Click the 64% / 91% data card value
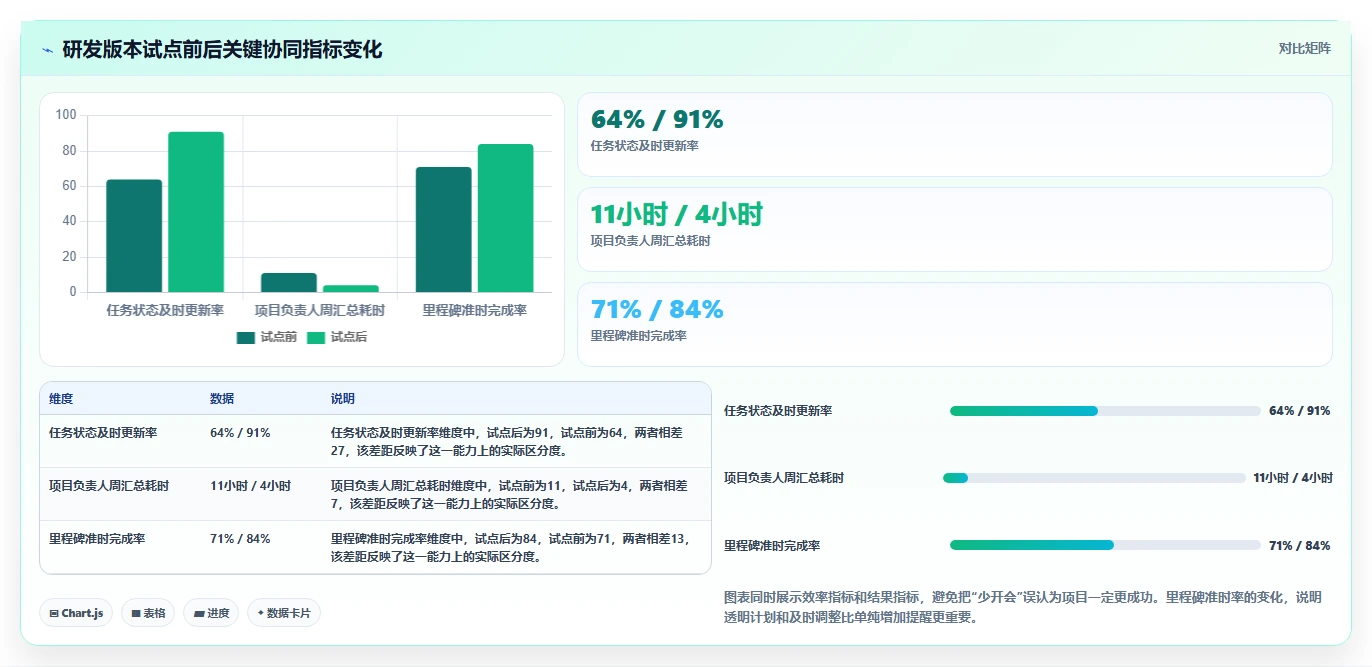Viewport: 1372px width, 667px height. pos(657,120)
